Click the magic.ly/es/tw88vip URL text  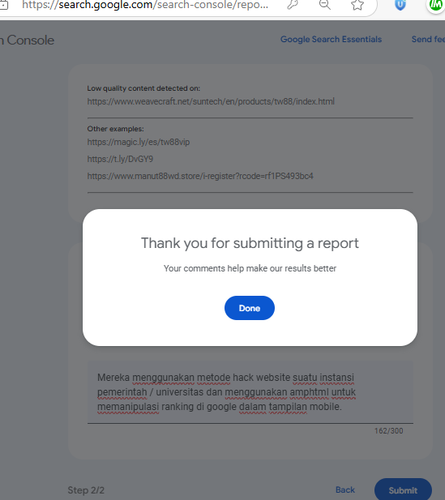click(x=138, y=142)
